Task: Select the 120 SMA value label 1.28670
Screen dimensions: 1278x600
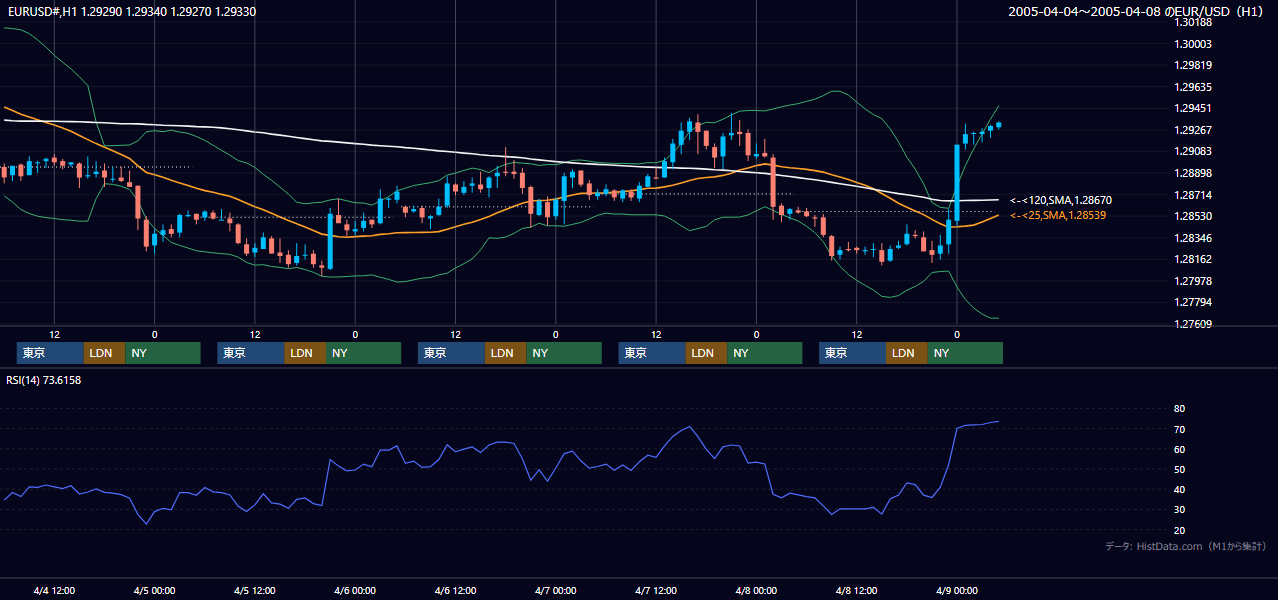Action: (1060, 200)
